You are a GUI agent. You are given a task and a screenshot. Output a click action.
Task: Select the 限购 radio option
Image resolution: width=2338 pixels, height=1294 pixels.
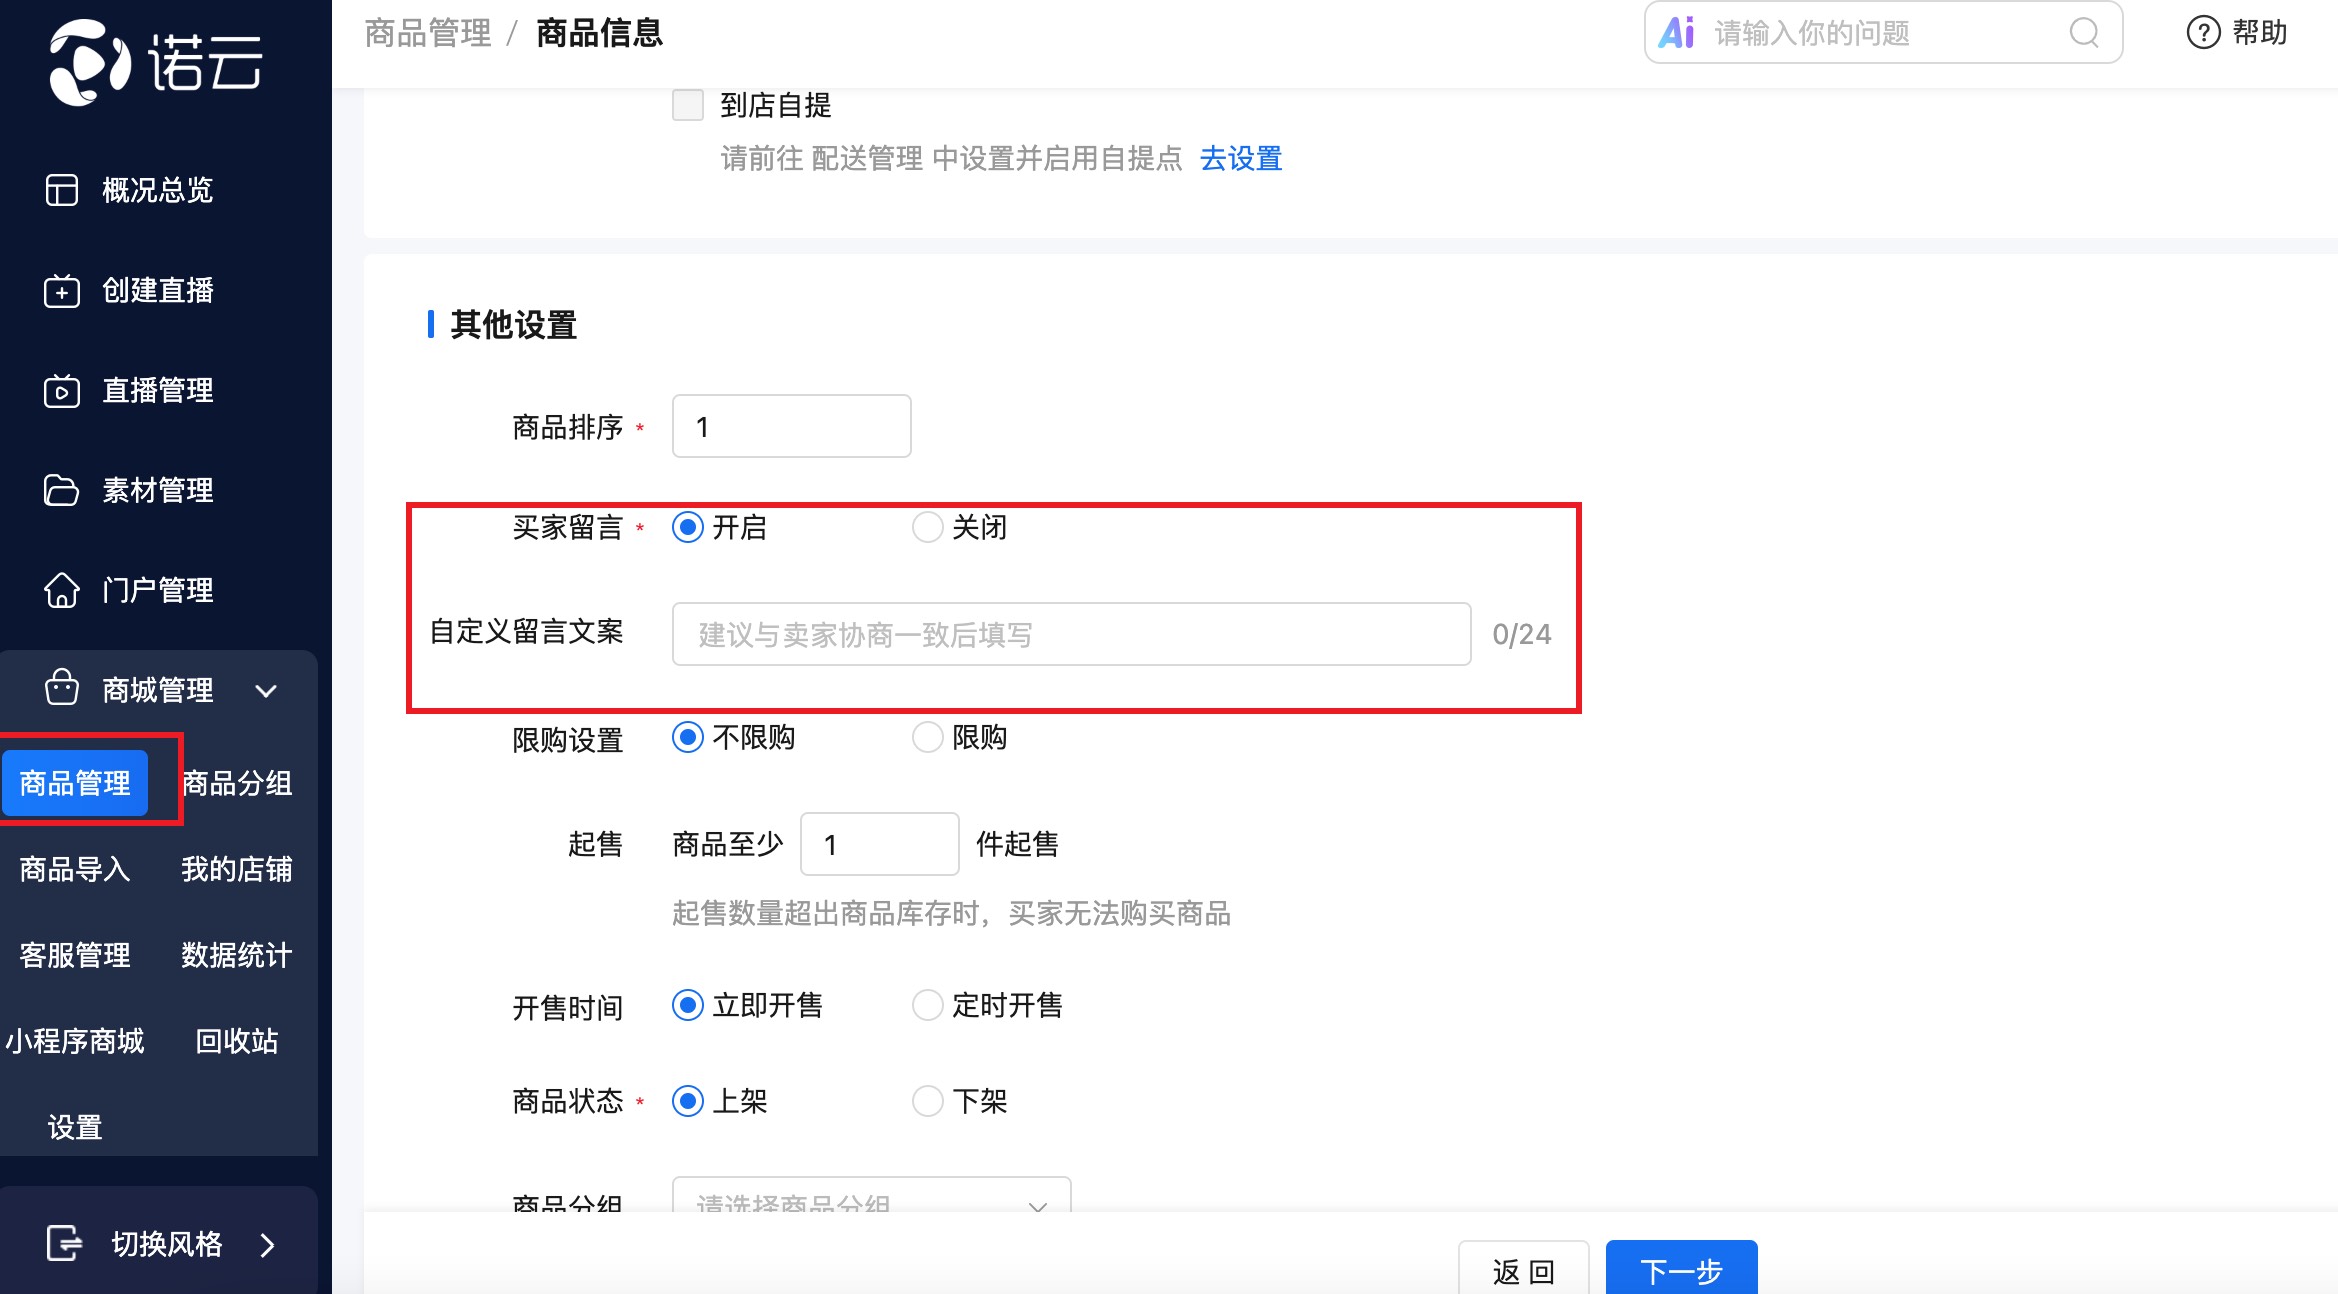(x=927, y=738)
